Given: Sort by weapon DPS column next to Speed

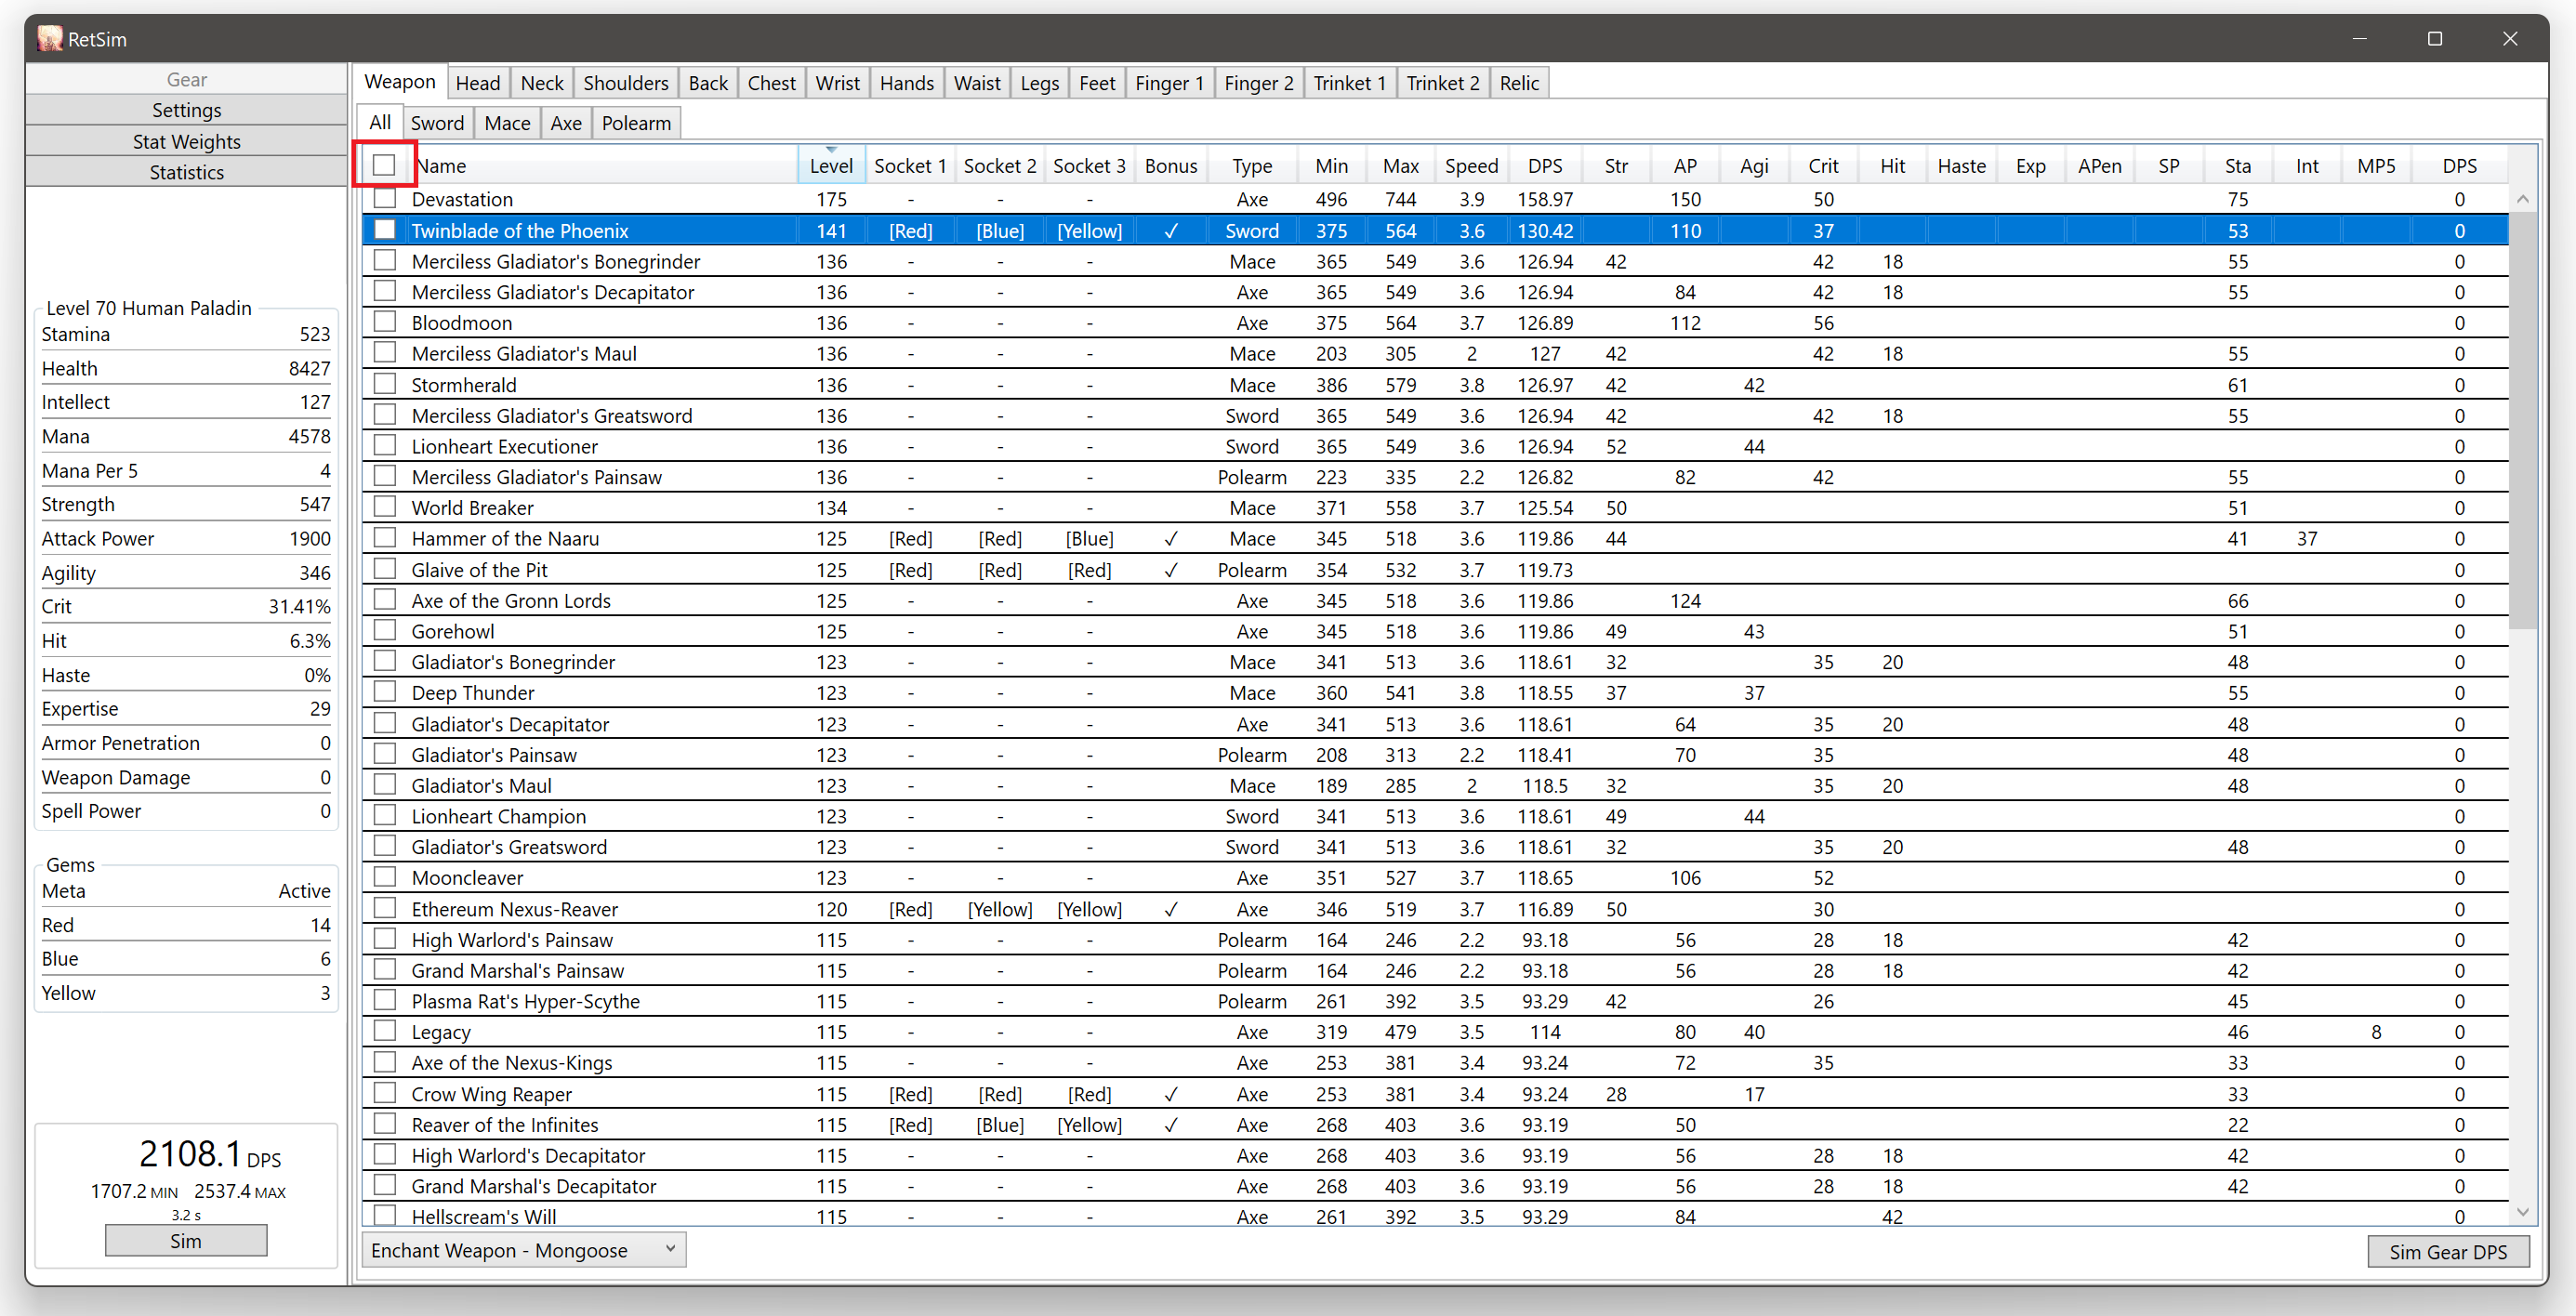Looking at the screenshot, I should click(1545, 165).
